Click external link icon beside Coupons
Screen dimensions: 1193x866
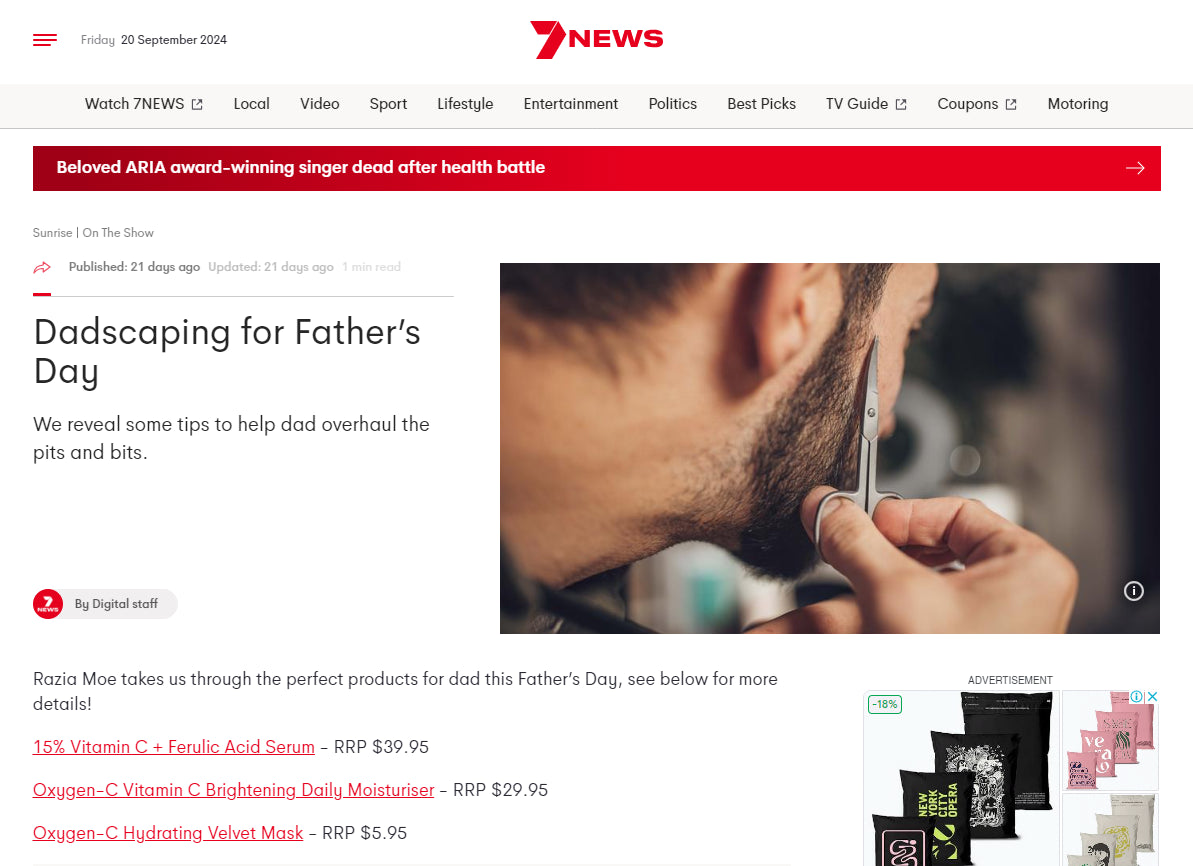coord(1011,104)
